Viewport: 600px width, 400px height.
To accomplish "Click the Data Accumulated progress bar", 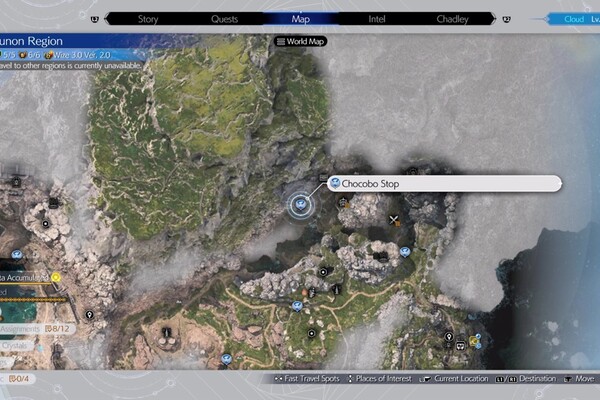I will coord(26,284).
